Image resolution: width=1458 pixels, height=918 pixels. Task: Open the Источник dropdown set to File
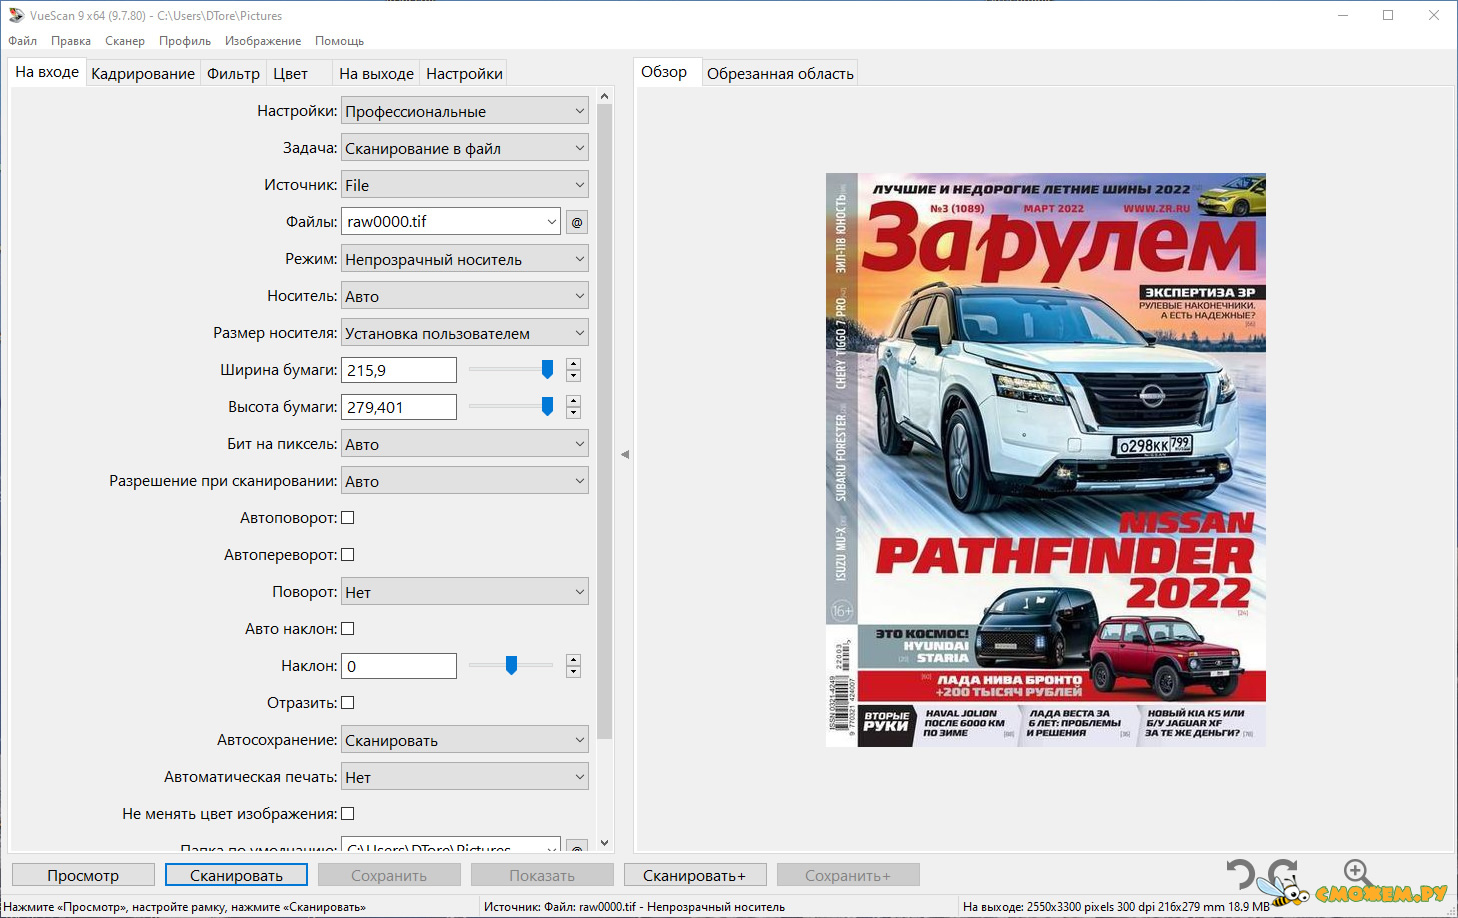(465, 185)
